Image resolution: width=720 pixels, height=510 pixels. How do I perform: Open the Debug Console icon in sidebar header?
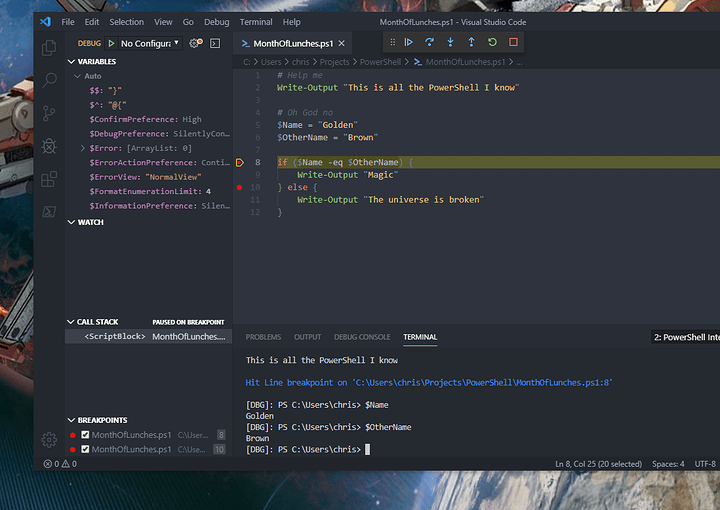[x=215, y=43]
